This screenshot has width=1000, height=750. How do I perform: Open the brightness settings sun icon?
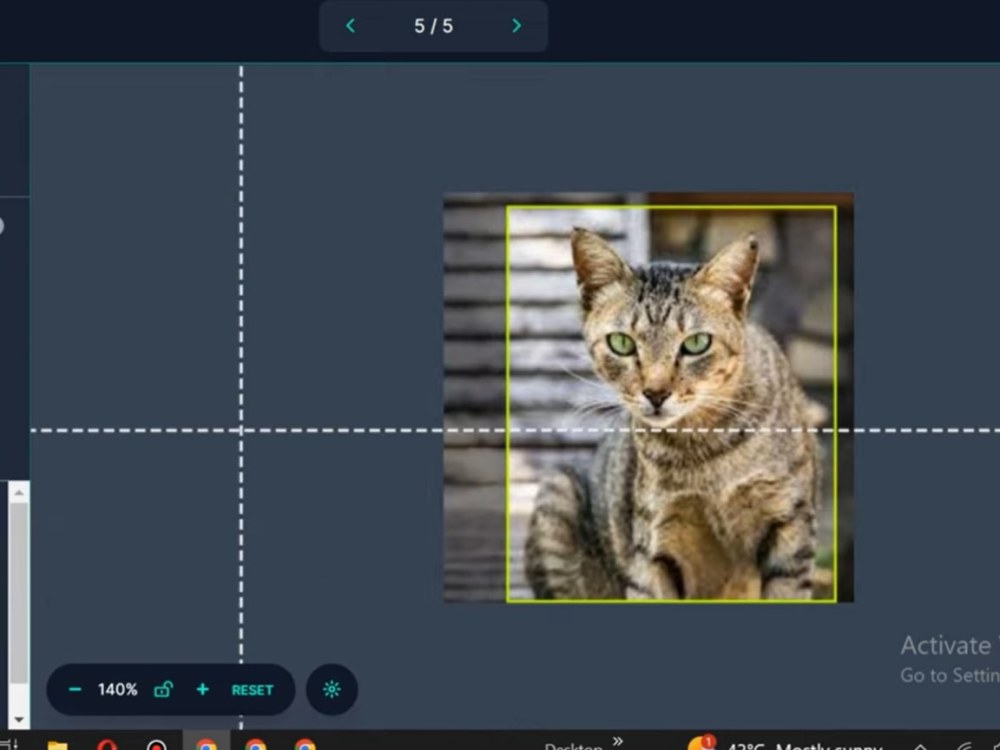pos(332,689)
